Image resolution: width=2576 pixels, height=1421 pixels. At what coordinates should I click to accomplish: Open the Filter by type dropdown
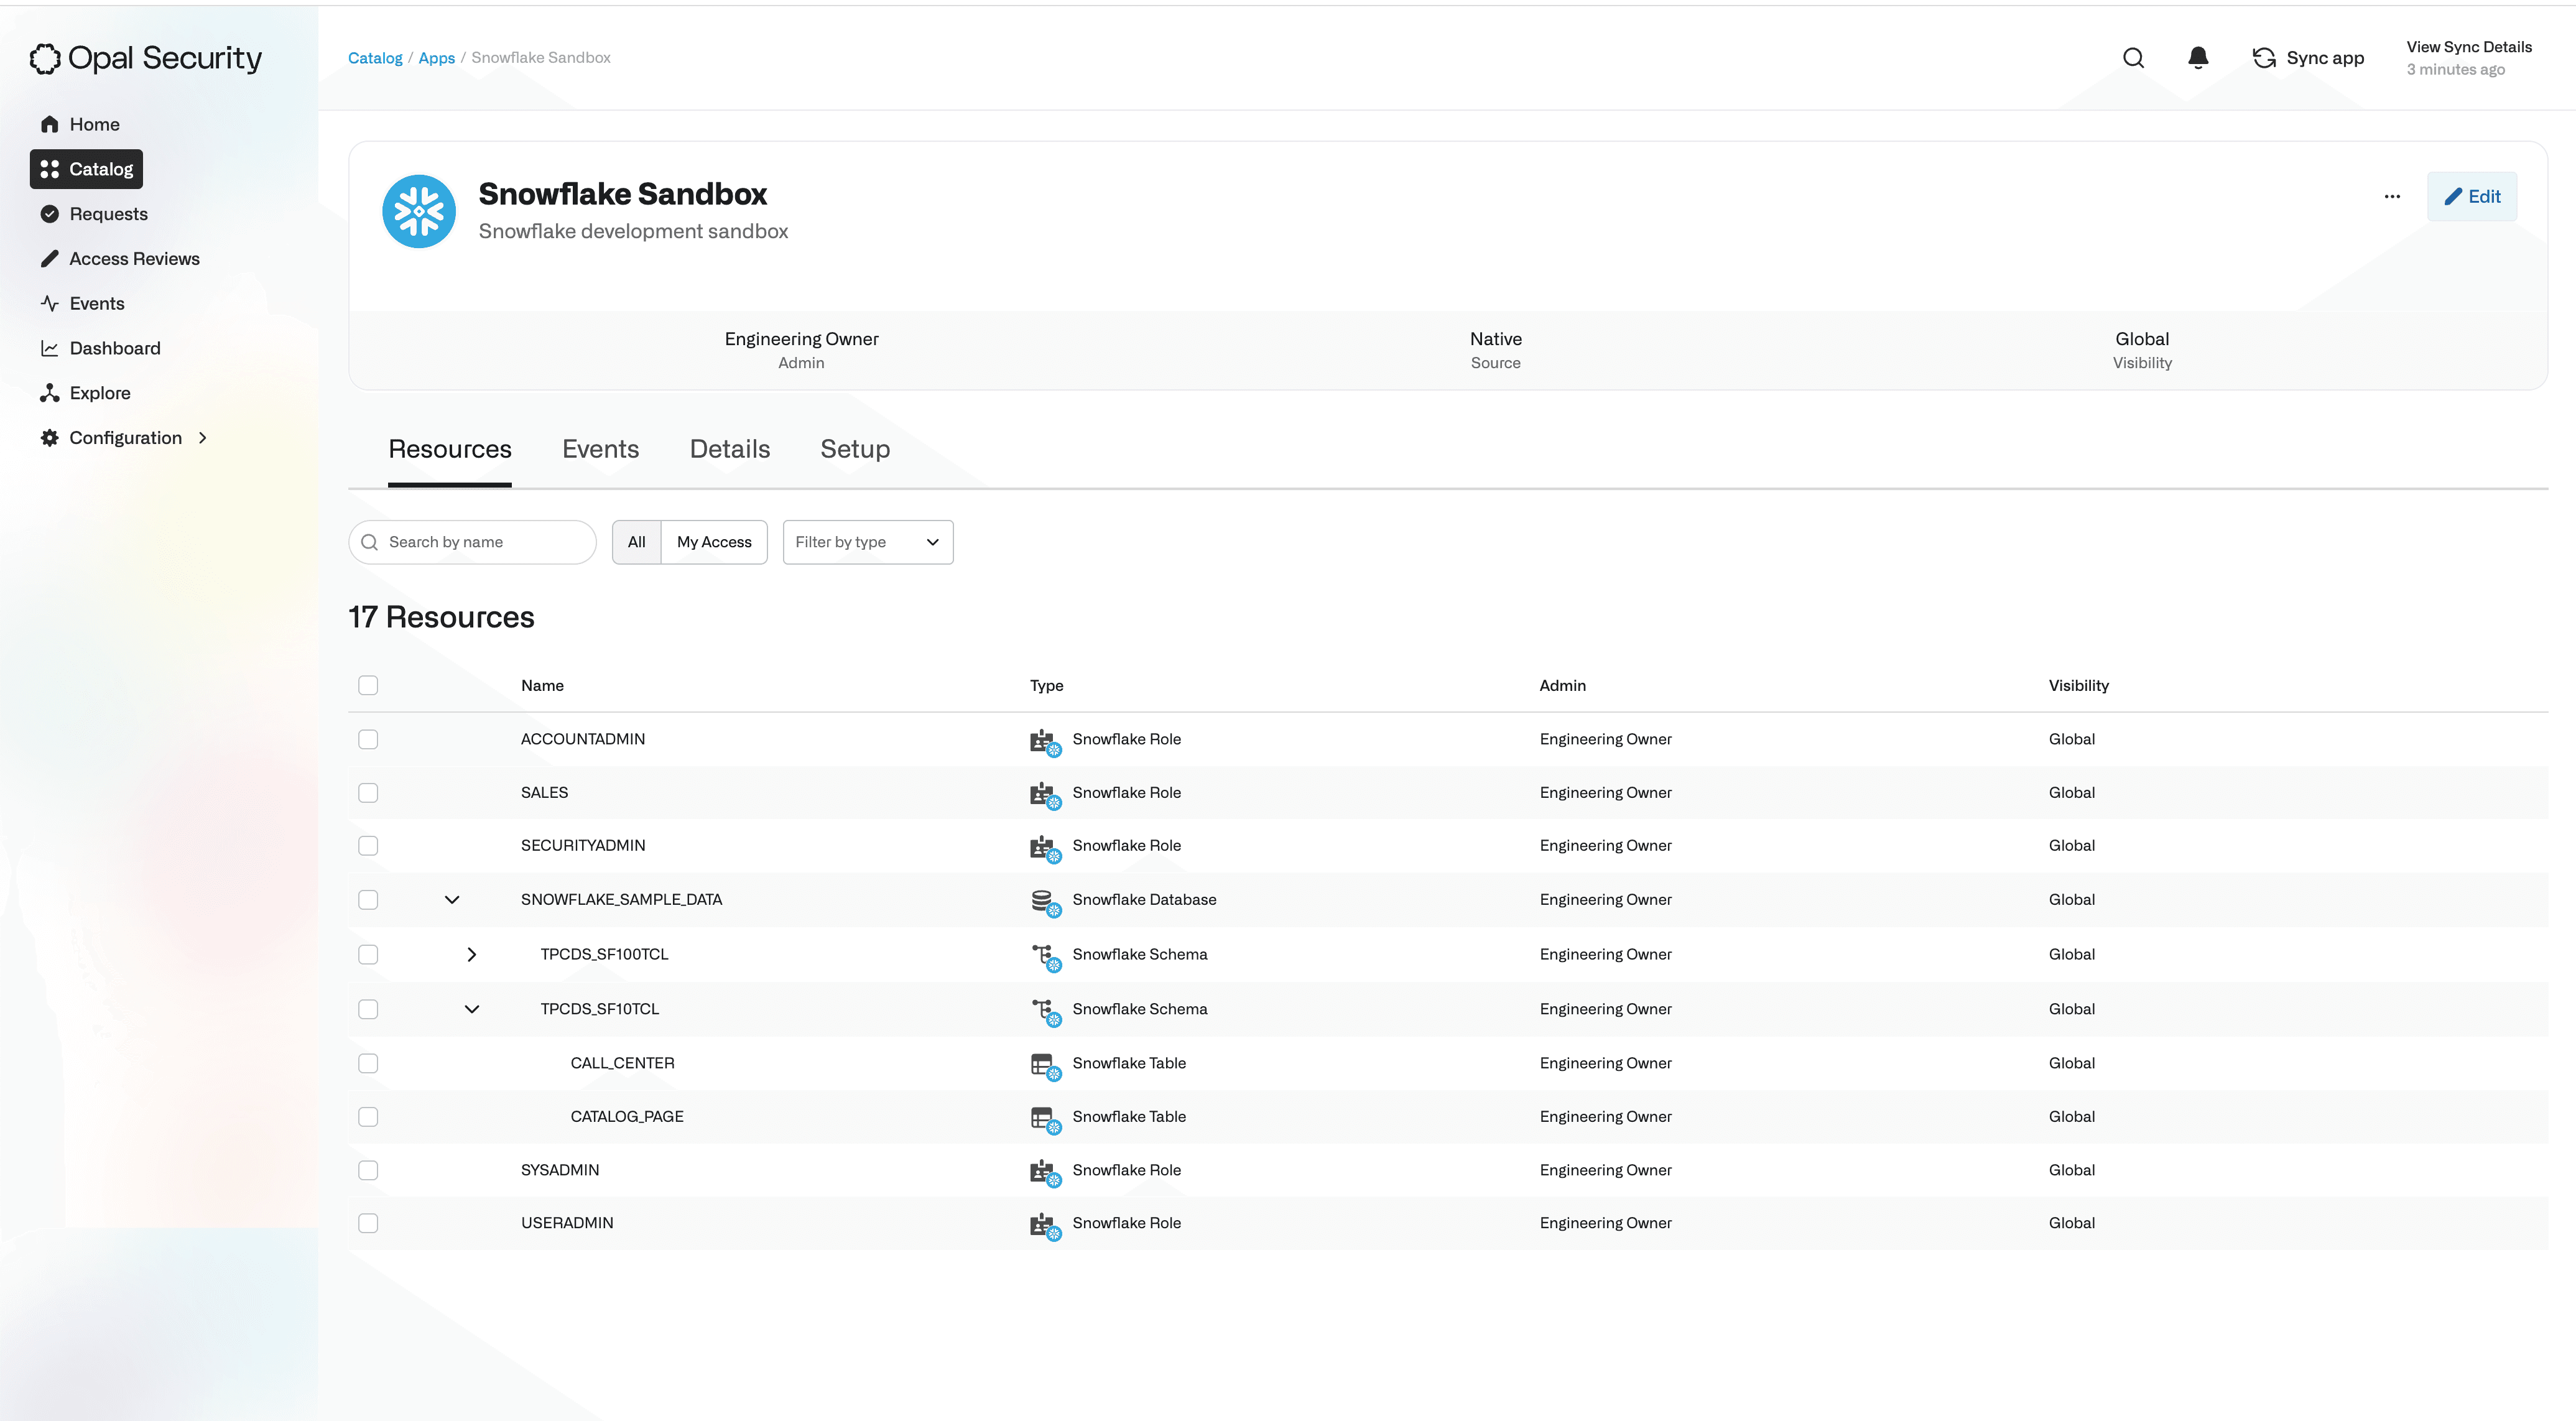867,542
